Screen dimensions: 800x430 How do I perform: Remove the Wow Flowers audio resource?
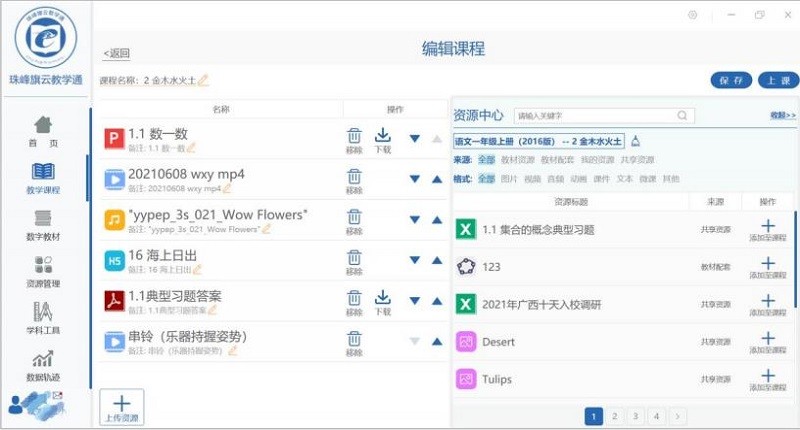coord(354,222)
